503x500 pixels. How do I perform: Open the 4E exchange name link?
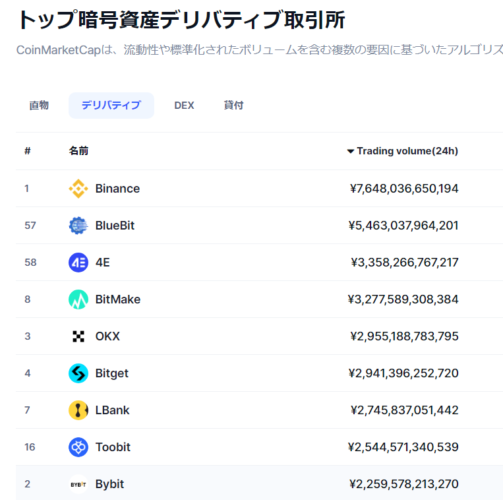pos(102,263)
